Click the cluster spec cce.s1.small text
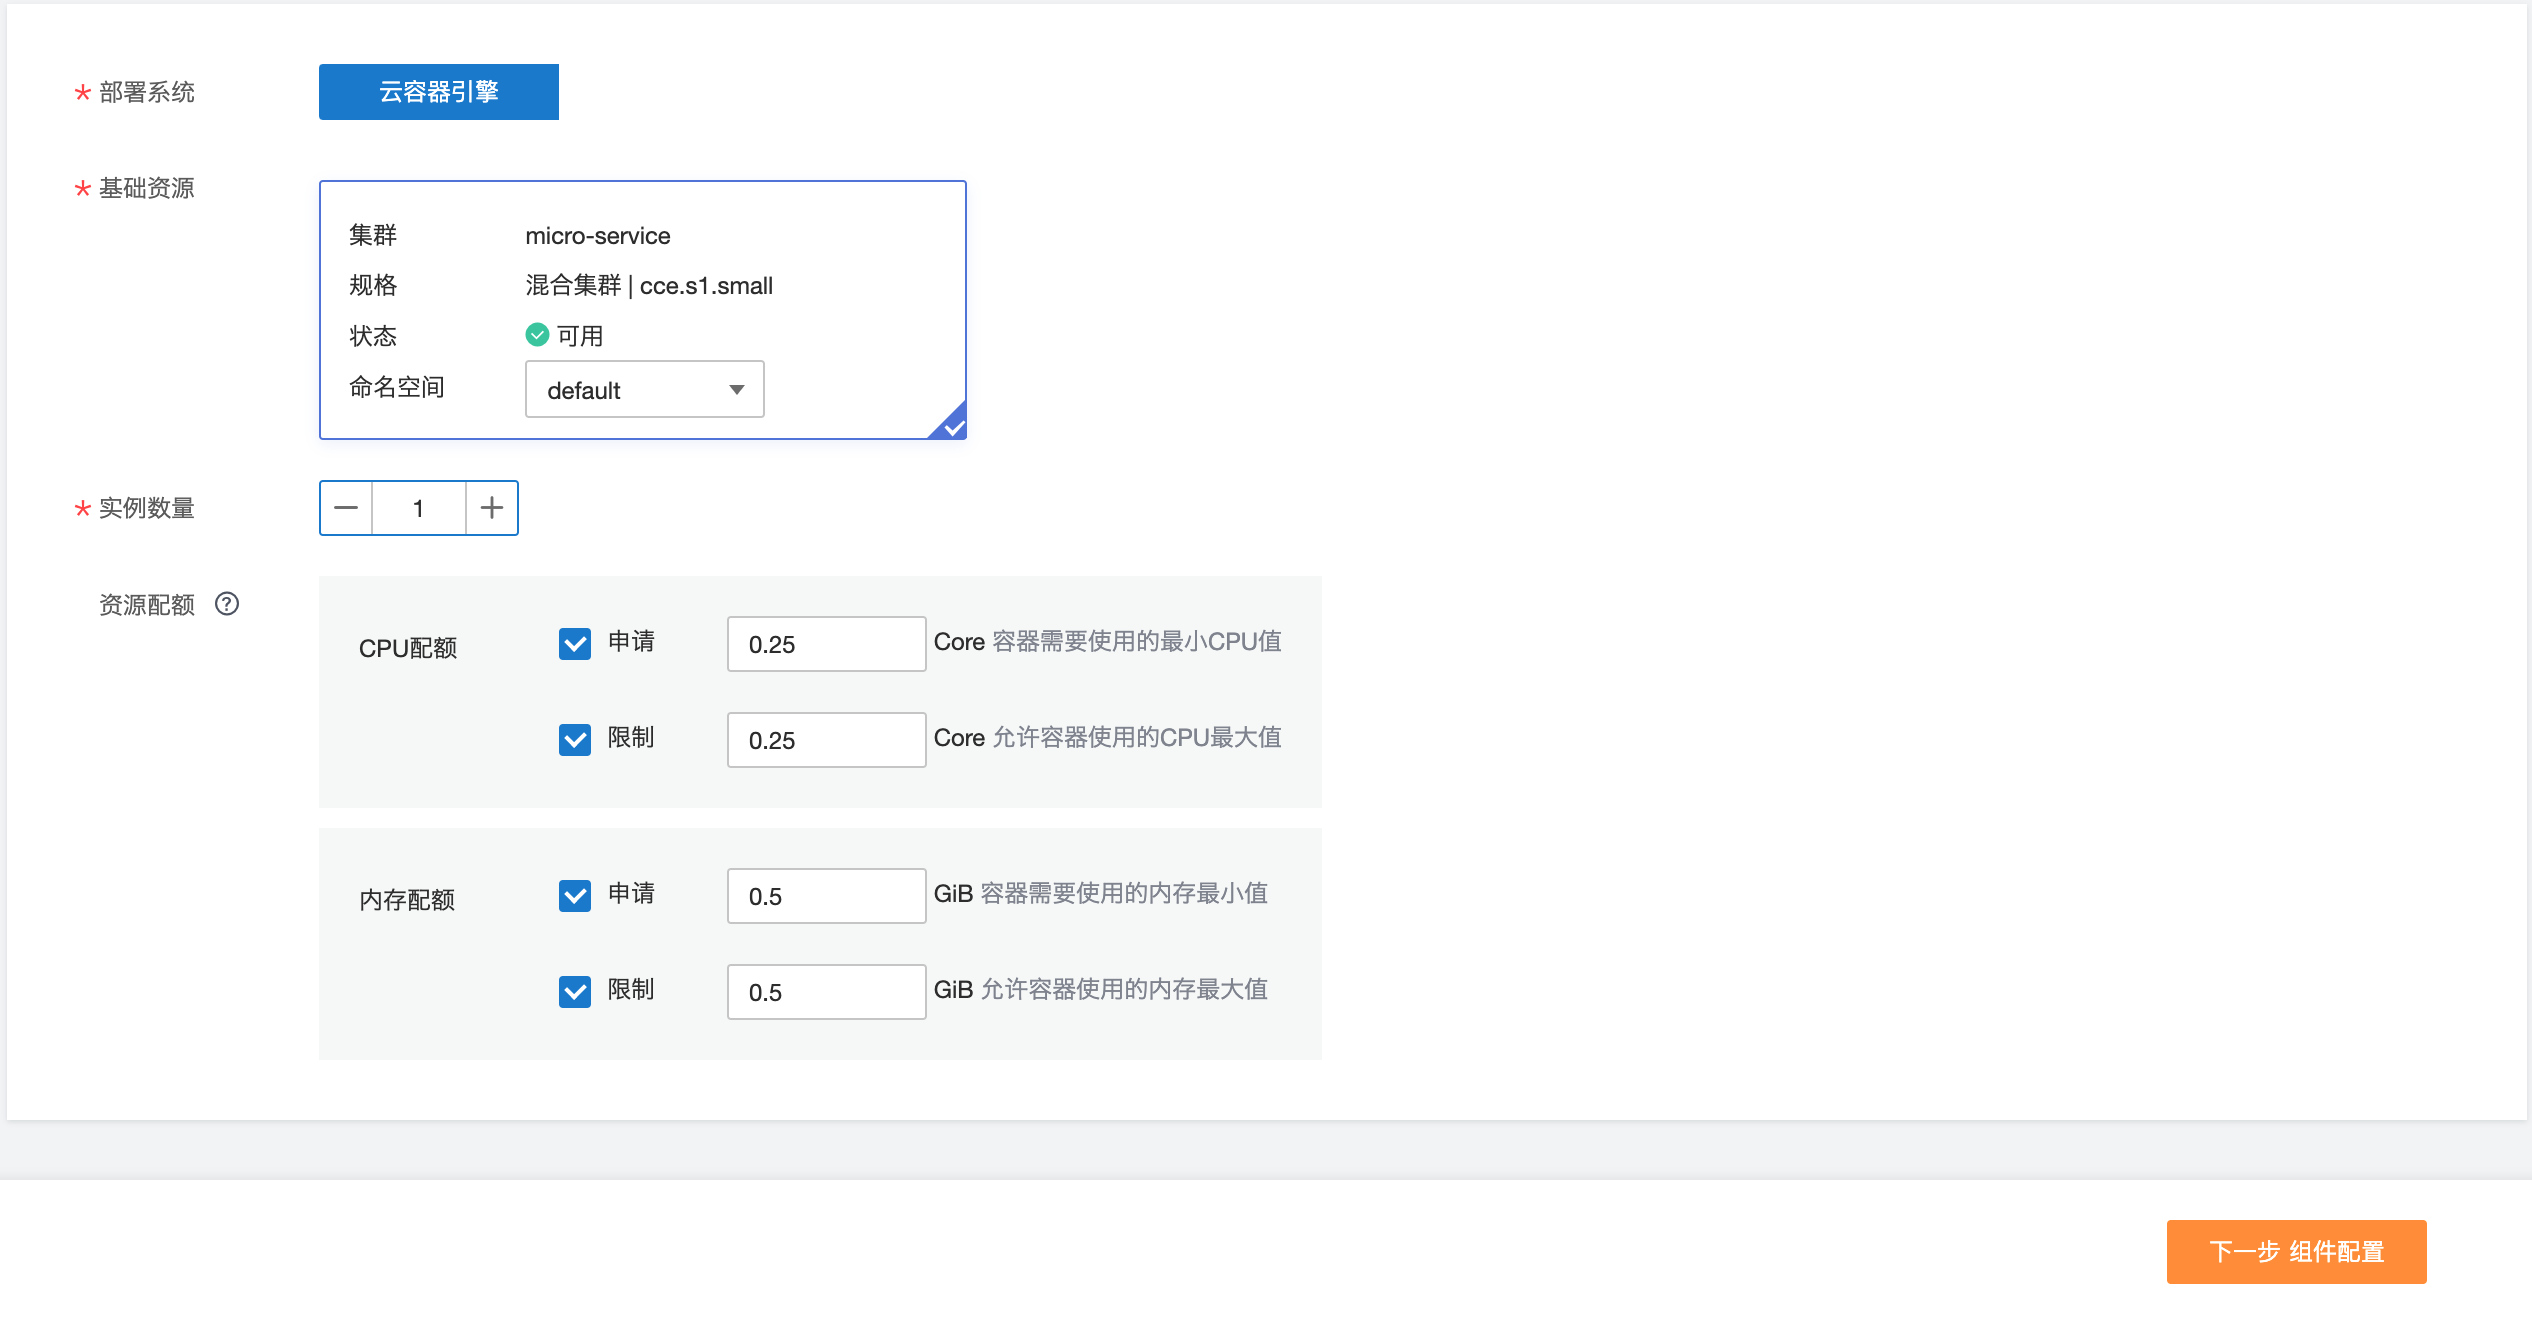Viewport: 2532px width, 1328px height. [705, 286]
